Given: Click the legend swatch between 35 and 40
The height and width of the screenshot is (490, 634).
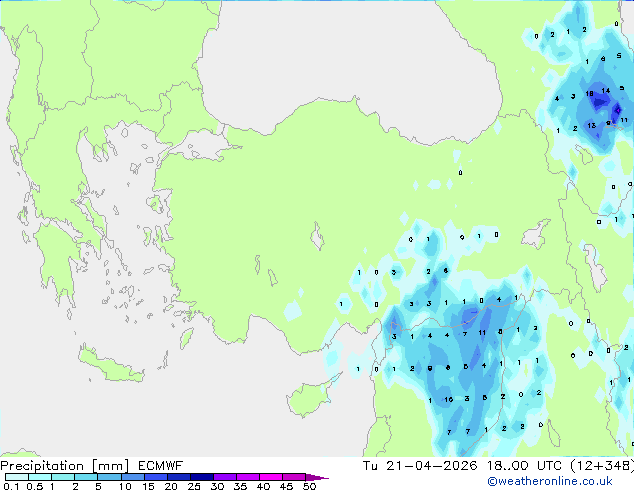Looking at the screenshot, I should tap(247, 477).
